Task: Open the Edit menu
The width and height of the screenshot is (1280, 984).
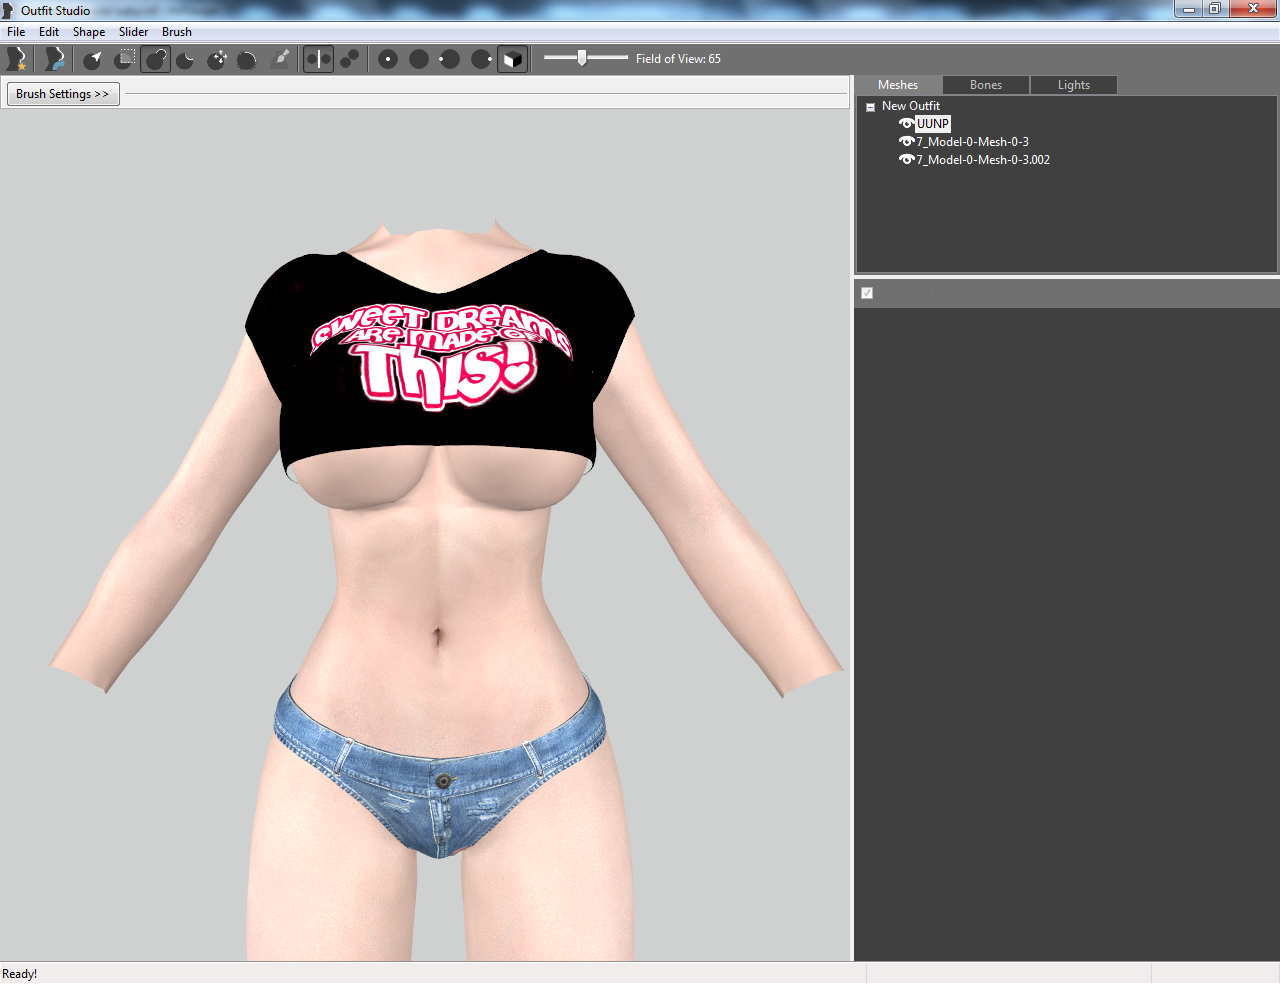Action: (x=49, y=32)
